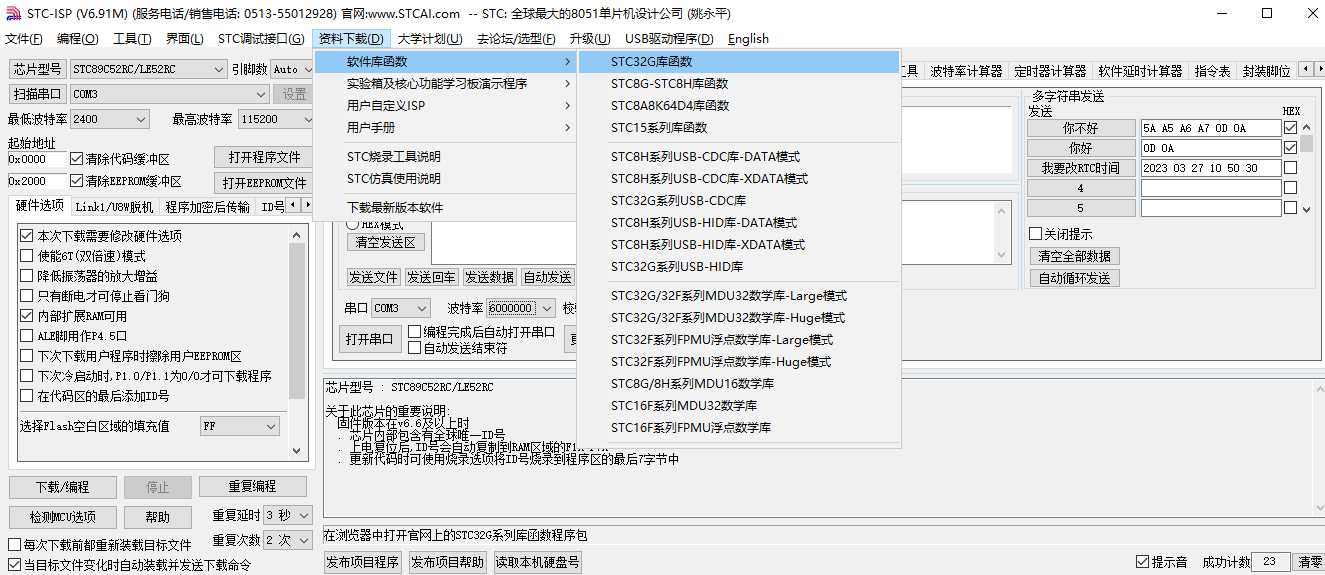
Task: Open the 大学计划(U) menu
Action: pos(430,39)
